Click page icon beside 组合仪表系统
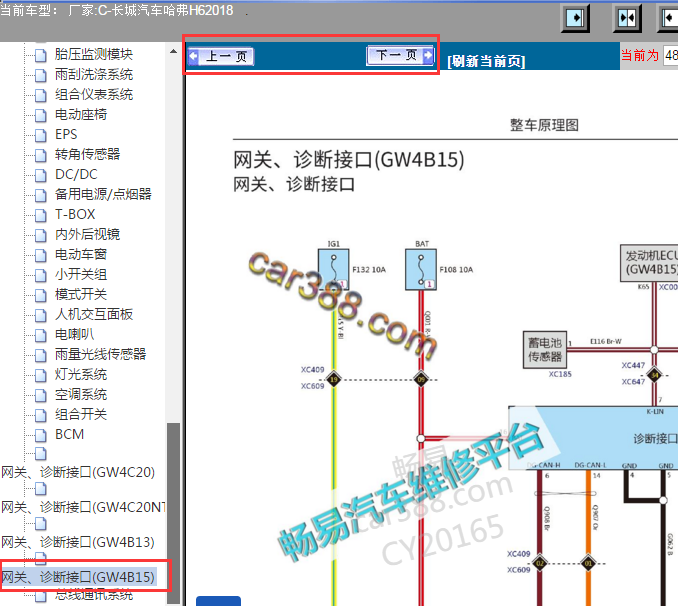Viewport: 678px width, 606px height. pyautogui.click(x=41, y=95)
